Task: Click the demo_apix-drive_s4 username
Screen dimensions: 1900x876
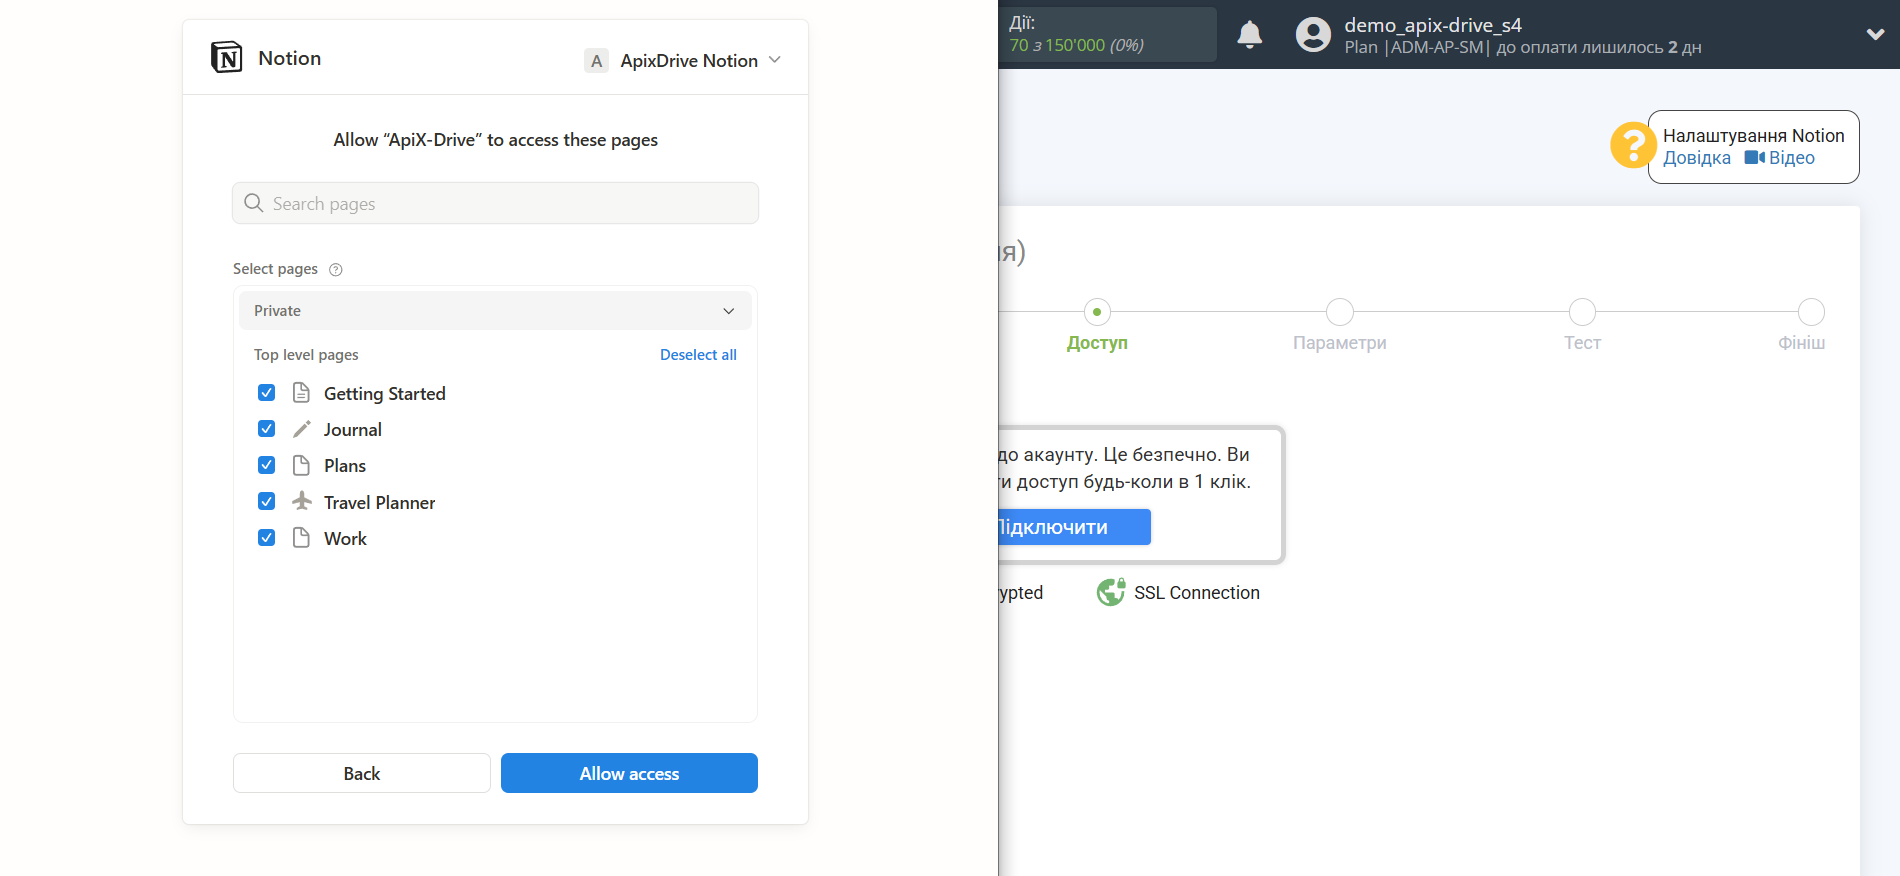Action: (1433, 25)
